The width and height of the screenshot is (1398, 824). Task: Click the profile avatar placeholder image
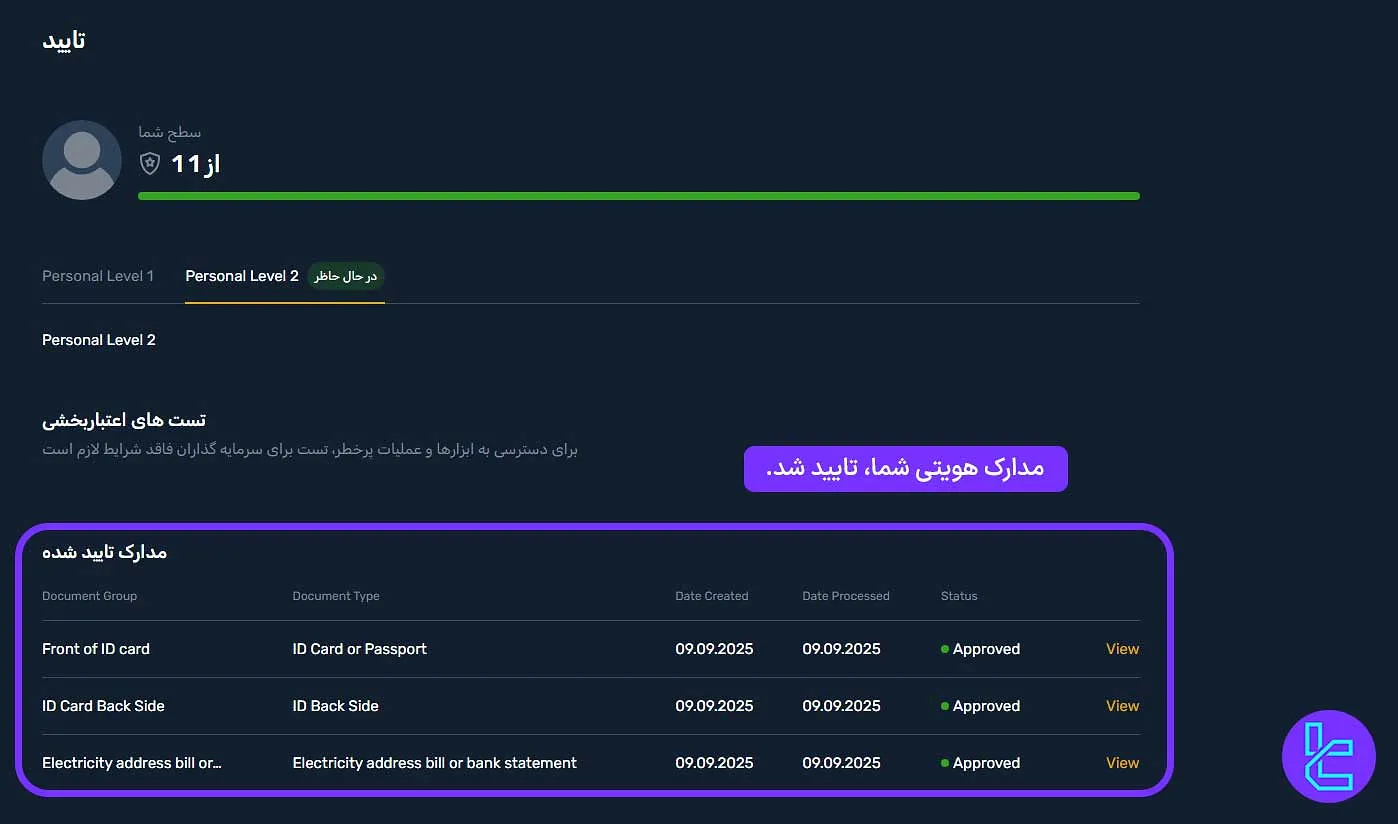(81, 159)
